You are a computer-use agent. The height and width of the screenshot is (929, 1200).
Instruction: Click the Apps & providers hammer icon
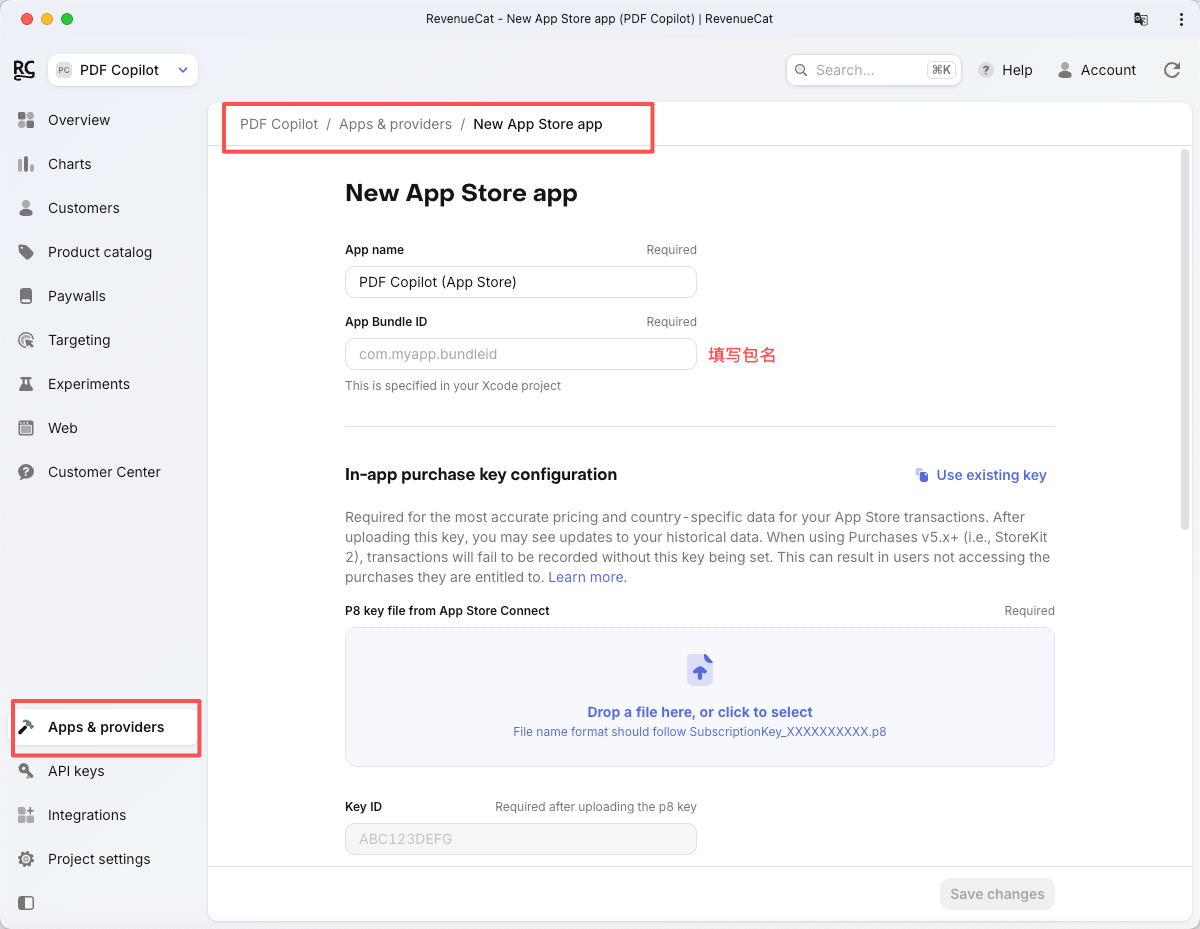(x=27, y=727)
